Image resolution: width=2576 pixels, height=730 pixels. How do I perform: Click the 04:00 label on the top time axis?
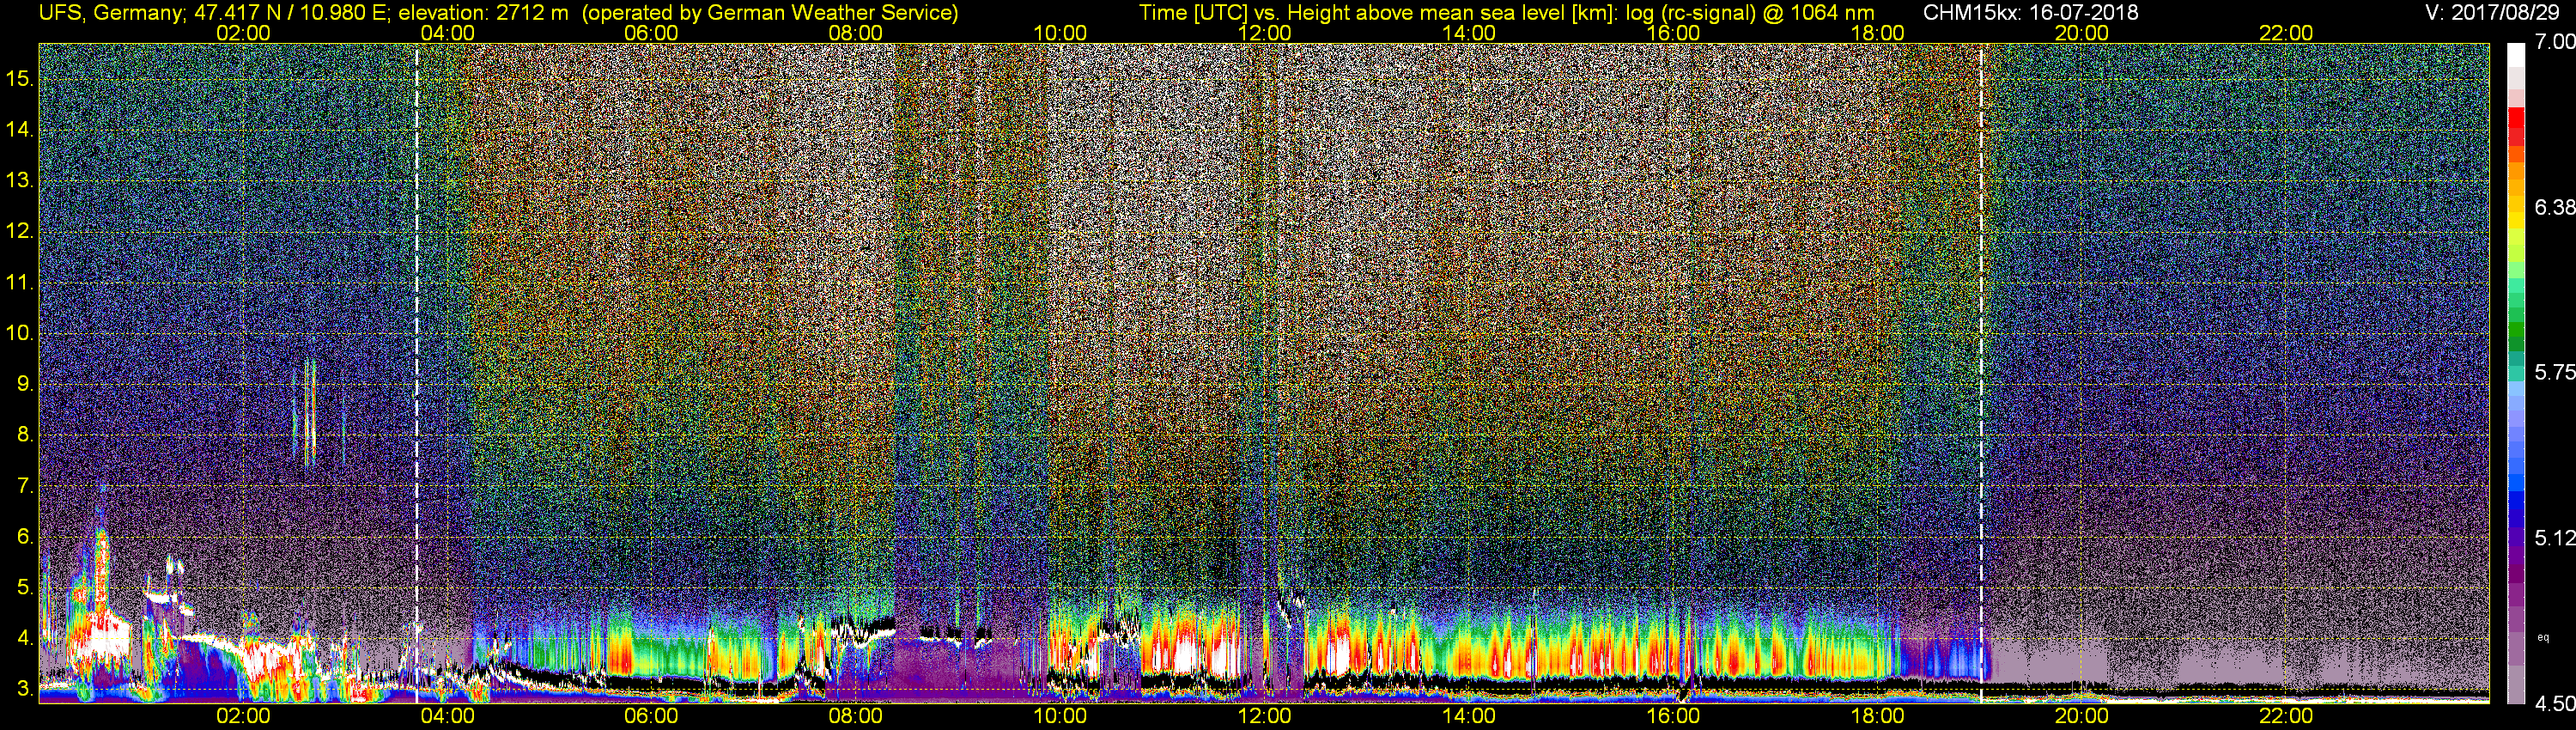(x=447, y=33)
